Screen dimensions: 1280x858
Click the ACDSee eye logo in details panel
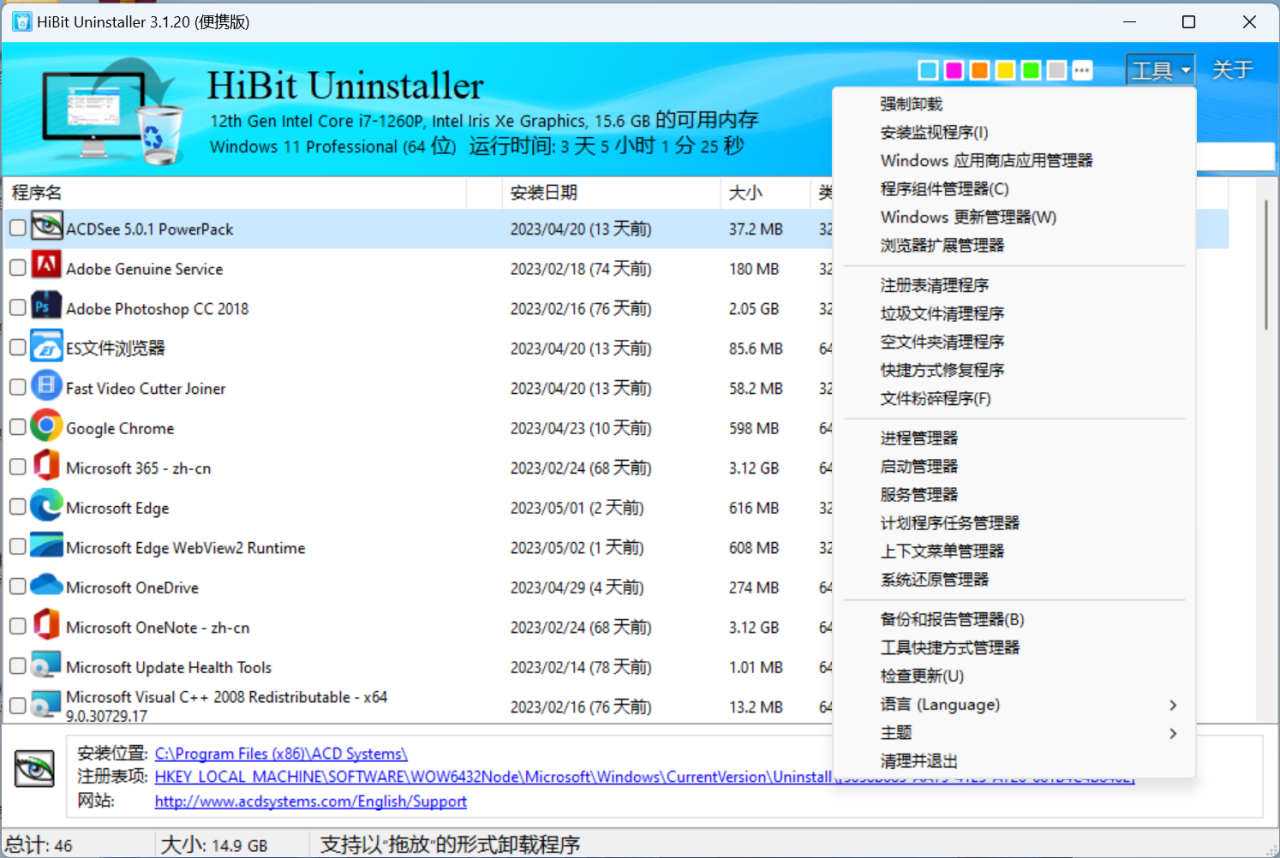33,768
